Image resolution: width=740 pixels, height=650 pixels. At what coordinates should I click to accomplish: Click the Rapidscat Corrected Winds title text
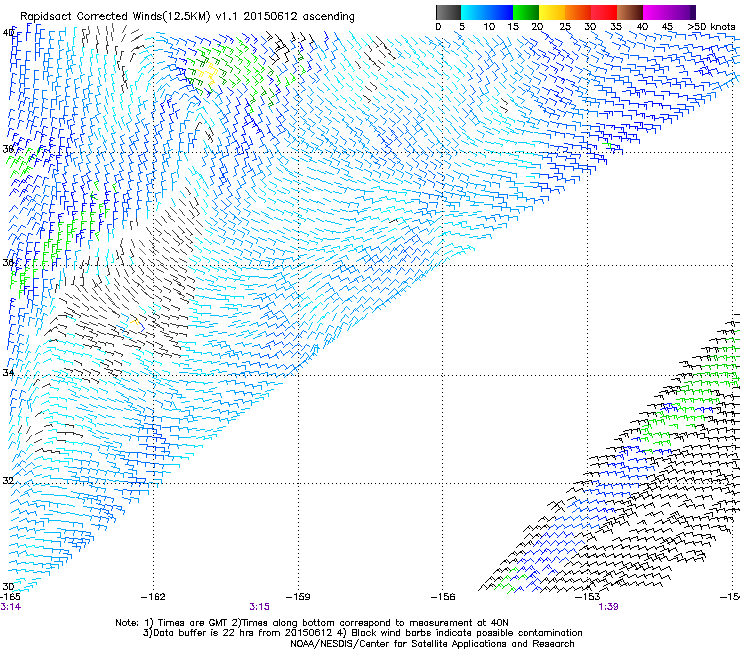click(187, 16)
